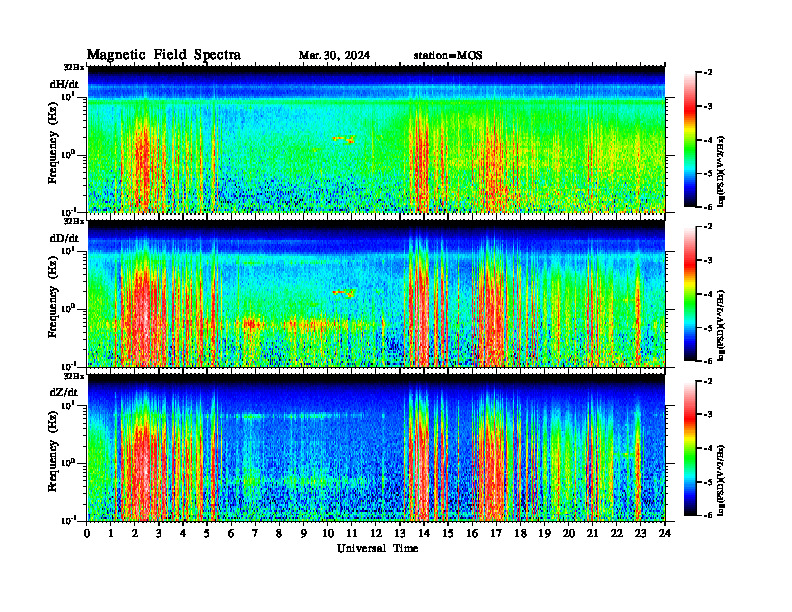Click the hour 9 tick label
The image size is (792, 612).
point(304,534)
